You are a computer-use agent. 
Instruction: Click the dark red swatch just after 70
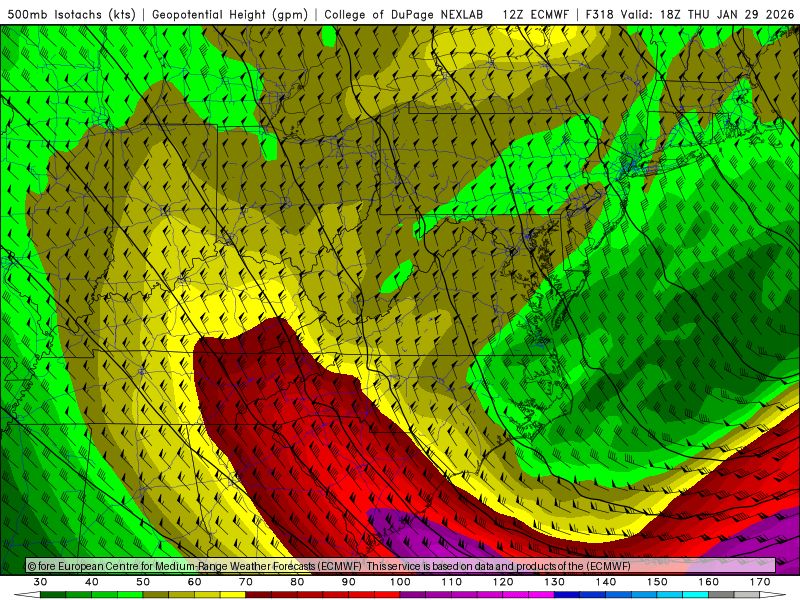click(259, 595)
